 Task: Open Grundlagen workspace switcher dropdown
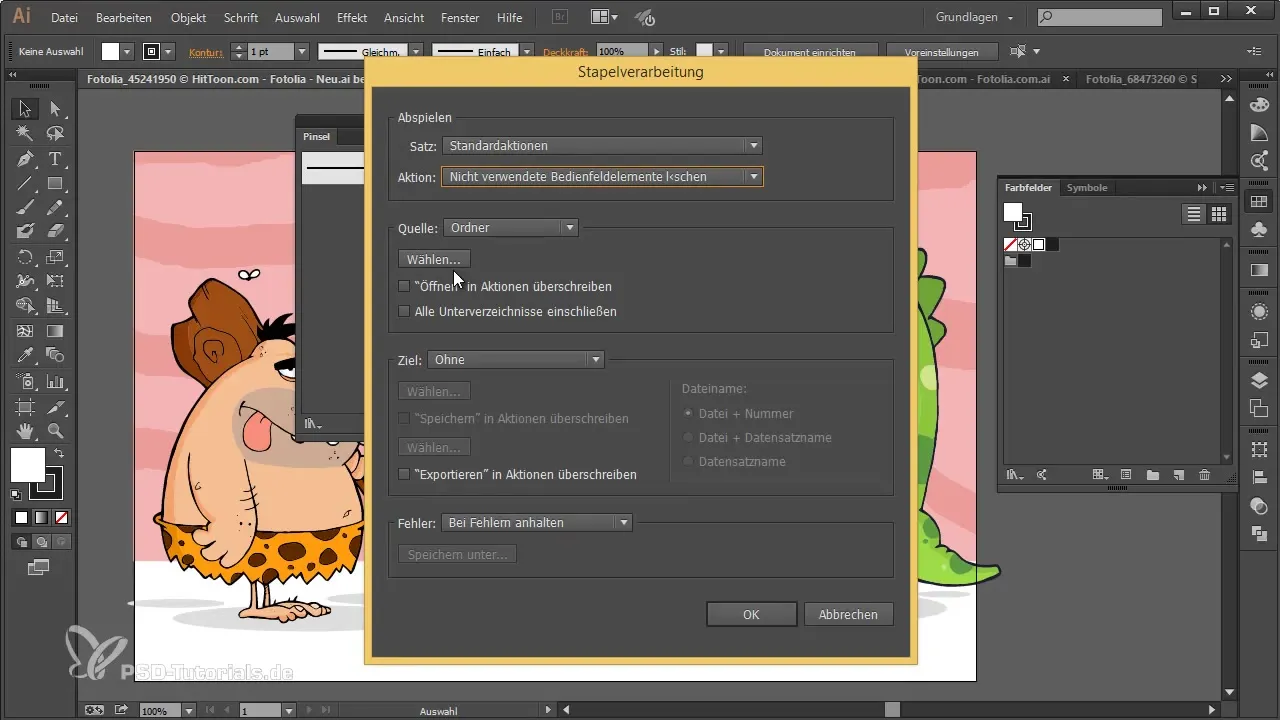[975, 18]
